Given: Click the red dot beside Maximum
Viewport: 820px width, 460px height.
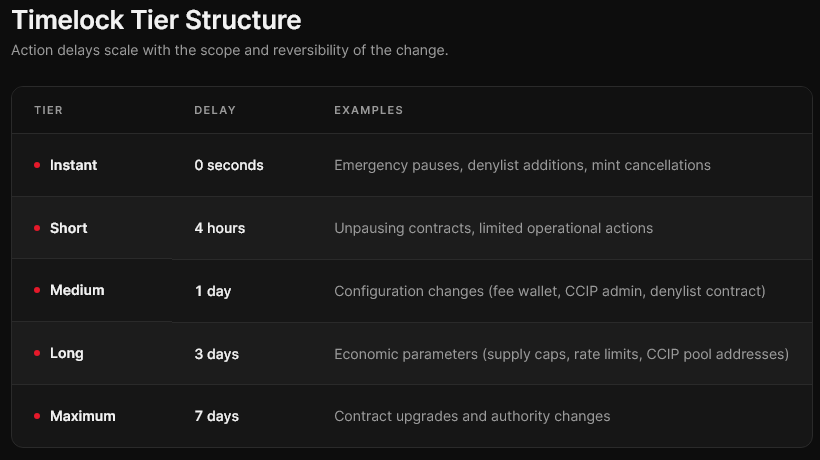Looking at the screenshot, I should (37, 416).
